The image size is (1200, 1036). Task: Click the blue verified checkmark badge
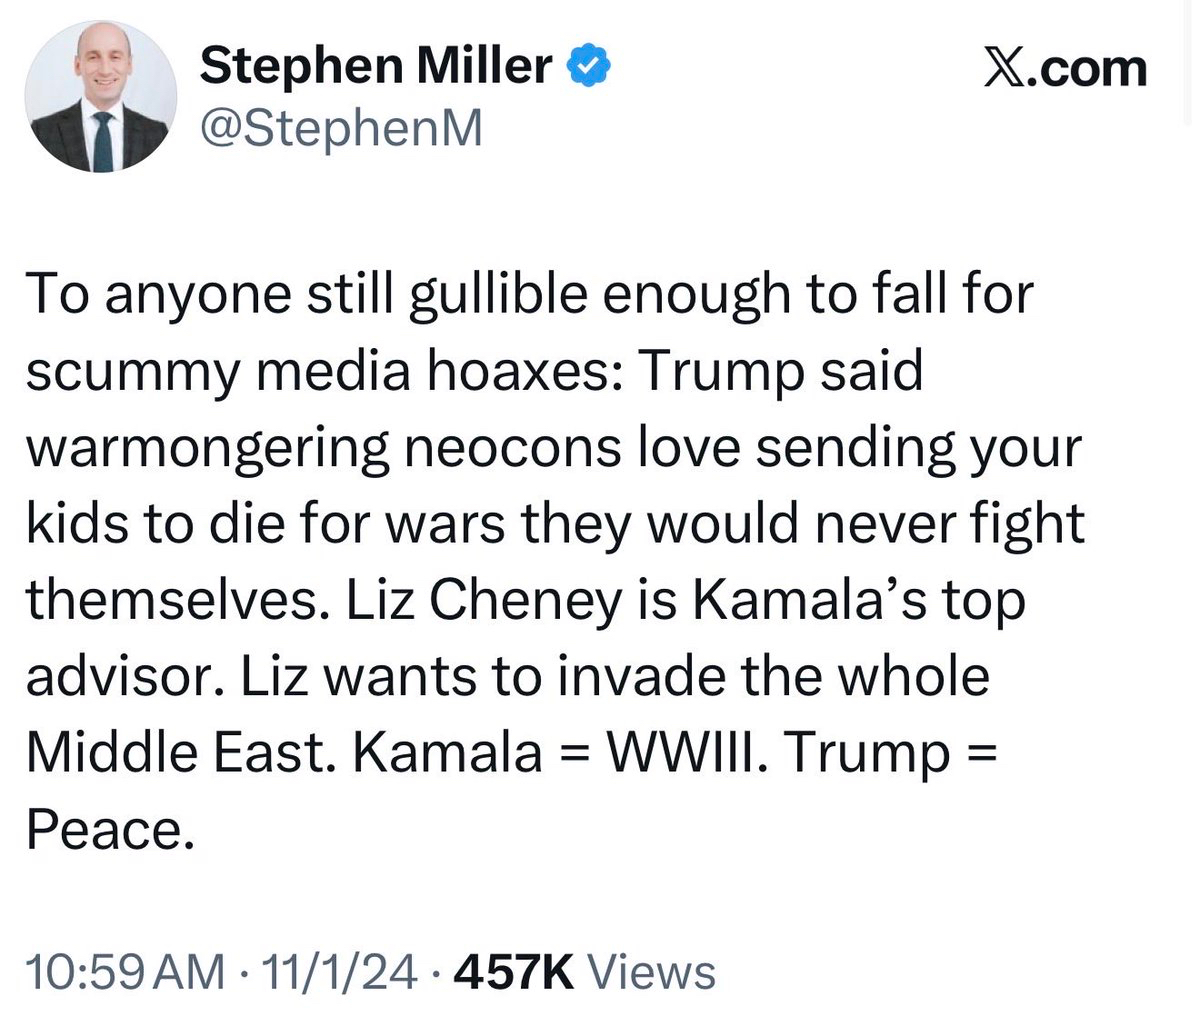click(590, 68)
